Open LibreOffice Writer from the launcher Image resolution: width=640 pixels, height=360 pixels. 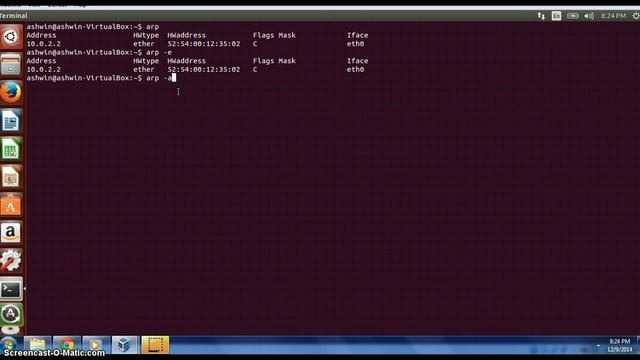tap(11, 120)
